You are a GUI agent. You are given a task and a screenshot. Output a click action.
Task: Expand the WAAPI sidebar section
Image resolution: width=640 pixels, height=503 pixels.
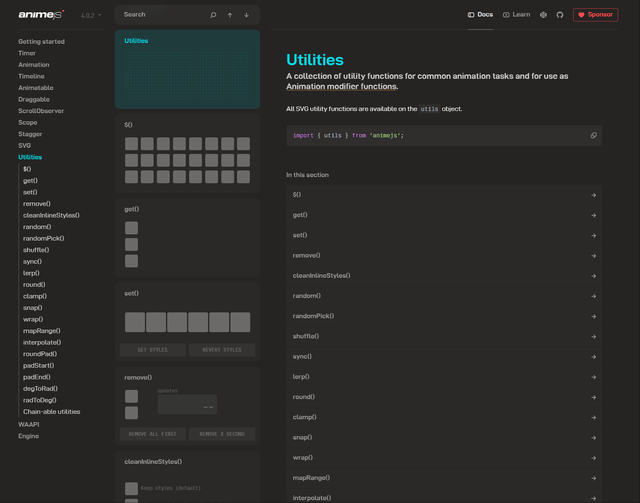[x=29, y=424]
